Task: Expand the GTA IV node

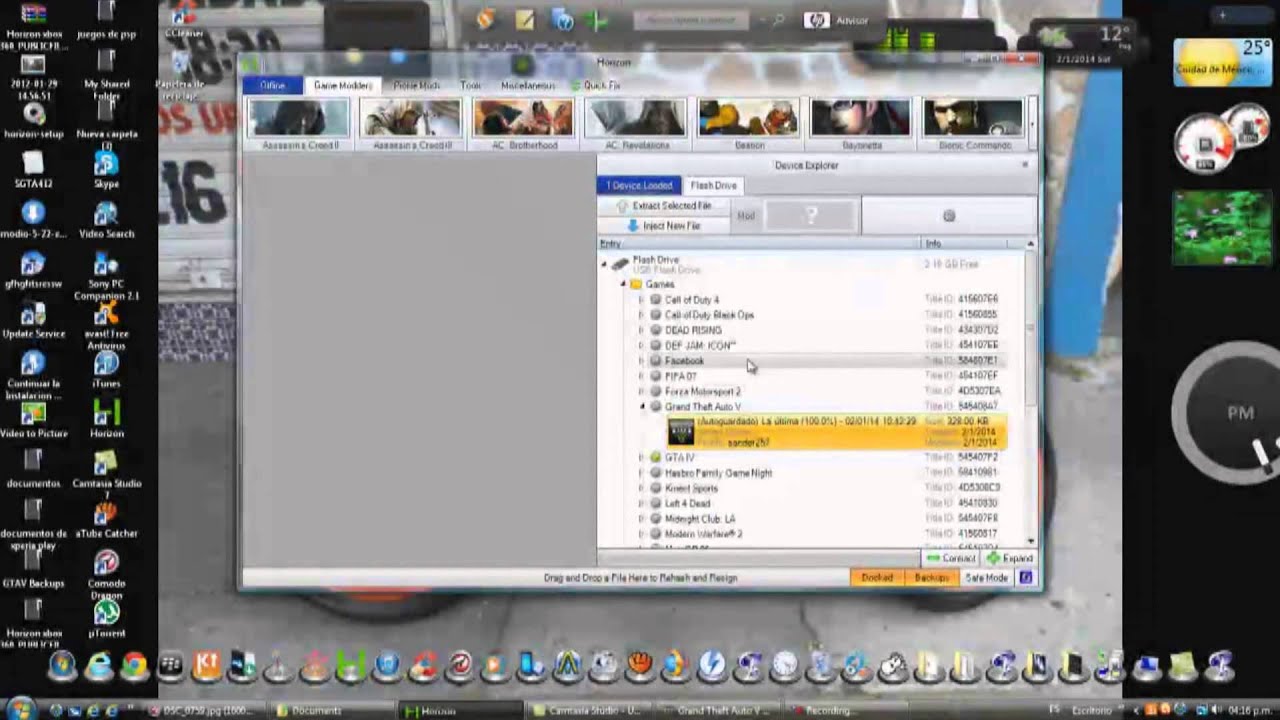Action: tap(641, 458)
